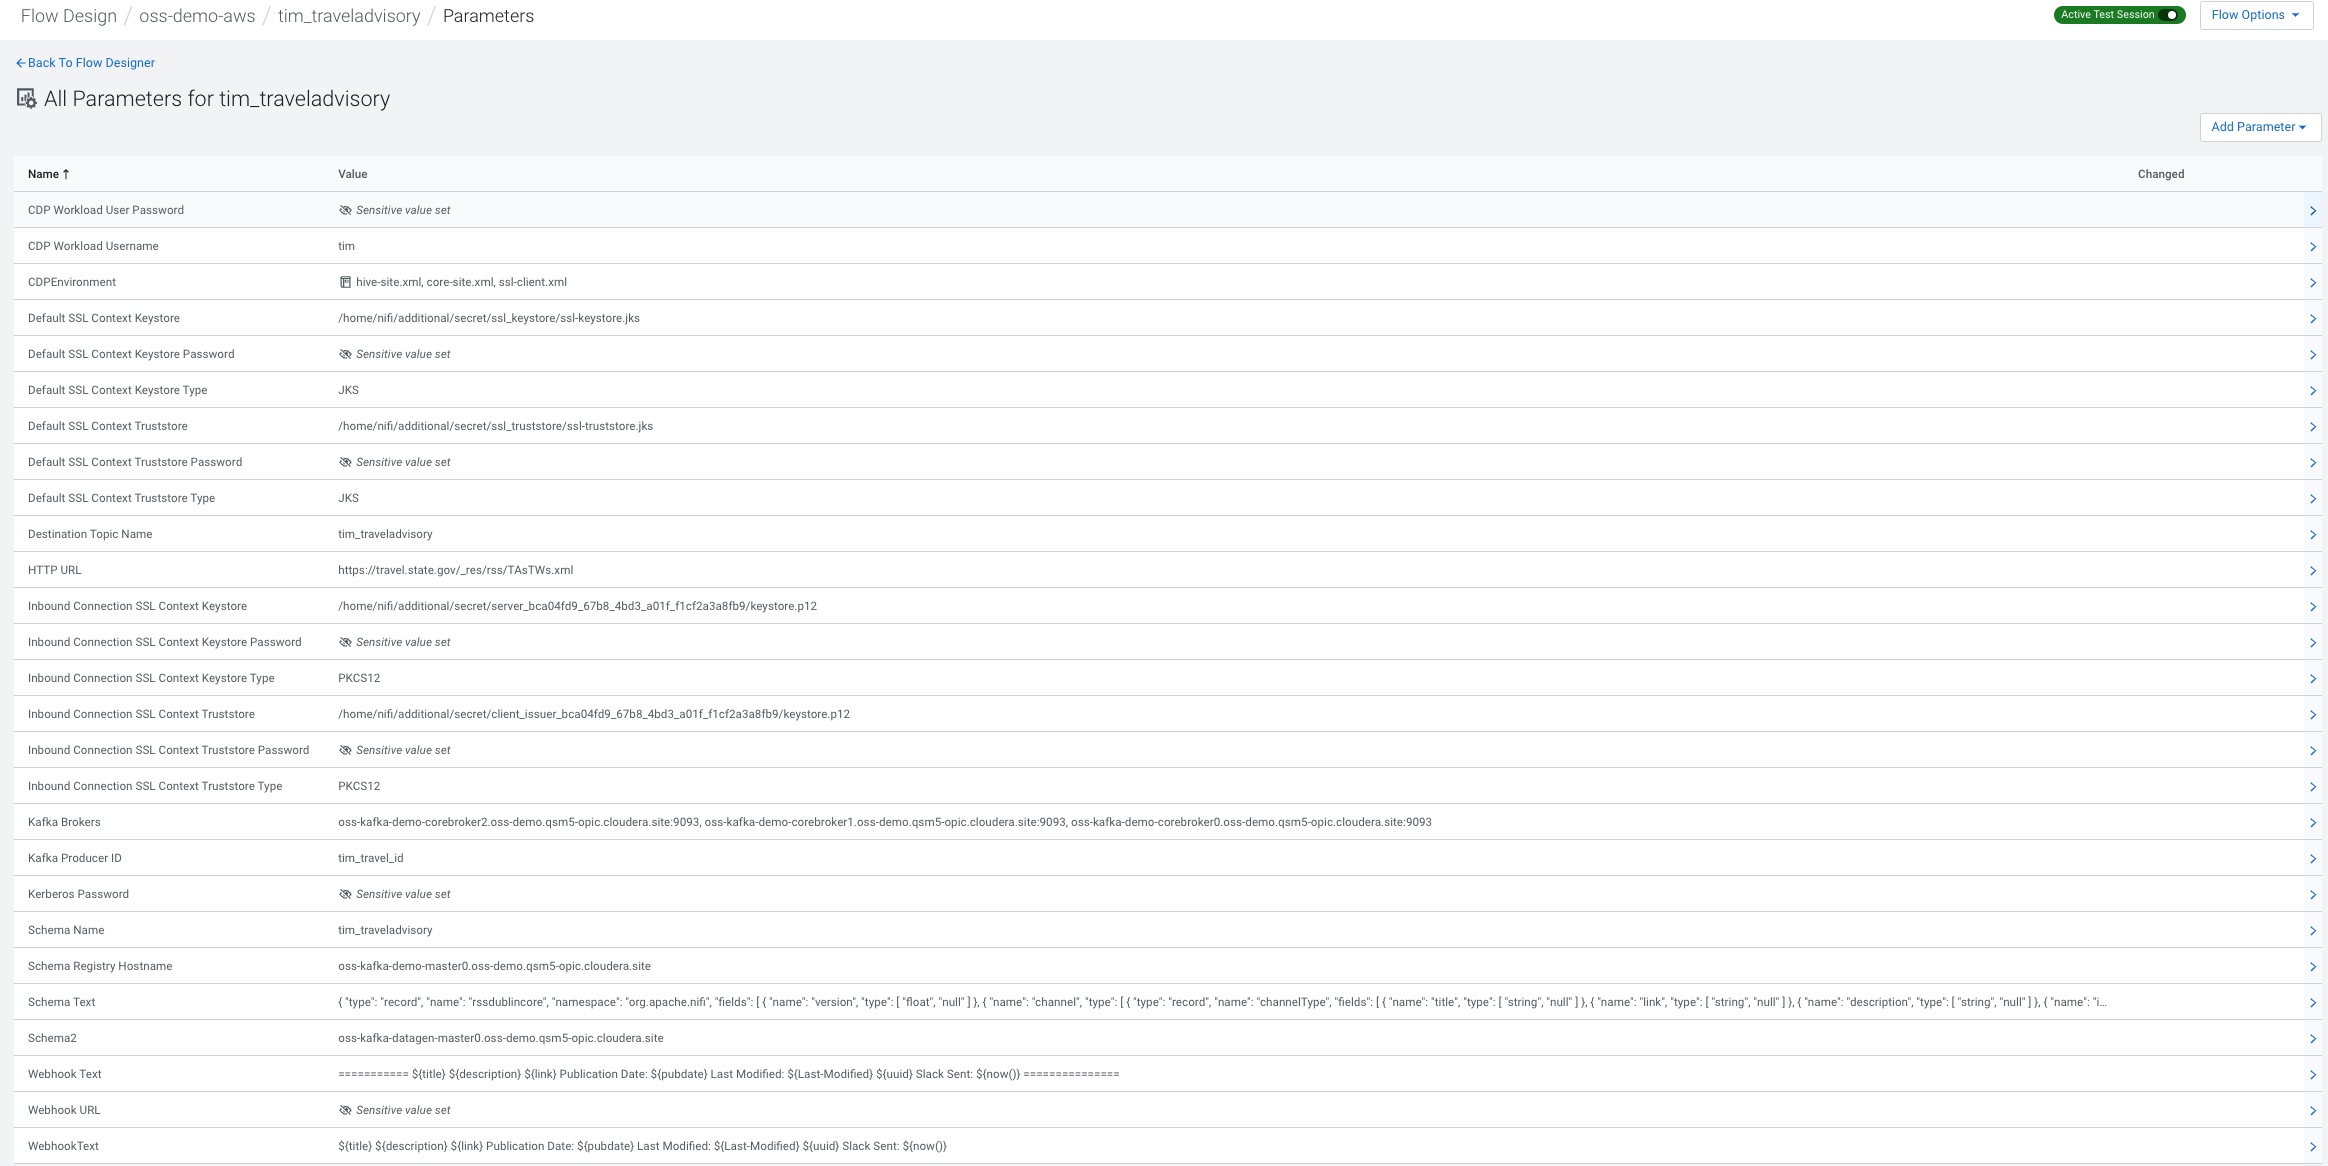
Task: Expand the Kafka Brokers row chevron
Action: tap(2312, 823)
